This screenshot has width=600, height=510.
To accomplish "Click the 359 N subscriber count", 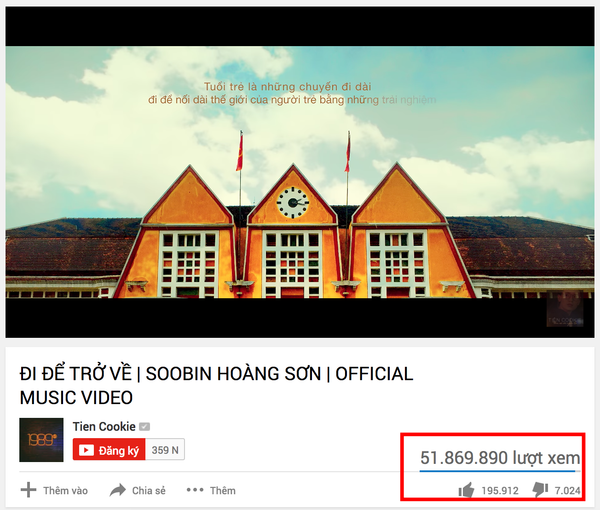I will coord(165,450).
